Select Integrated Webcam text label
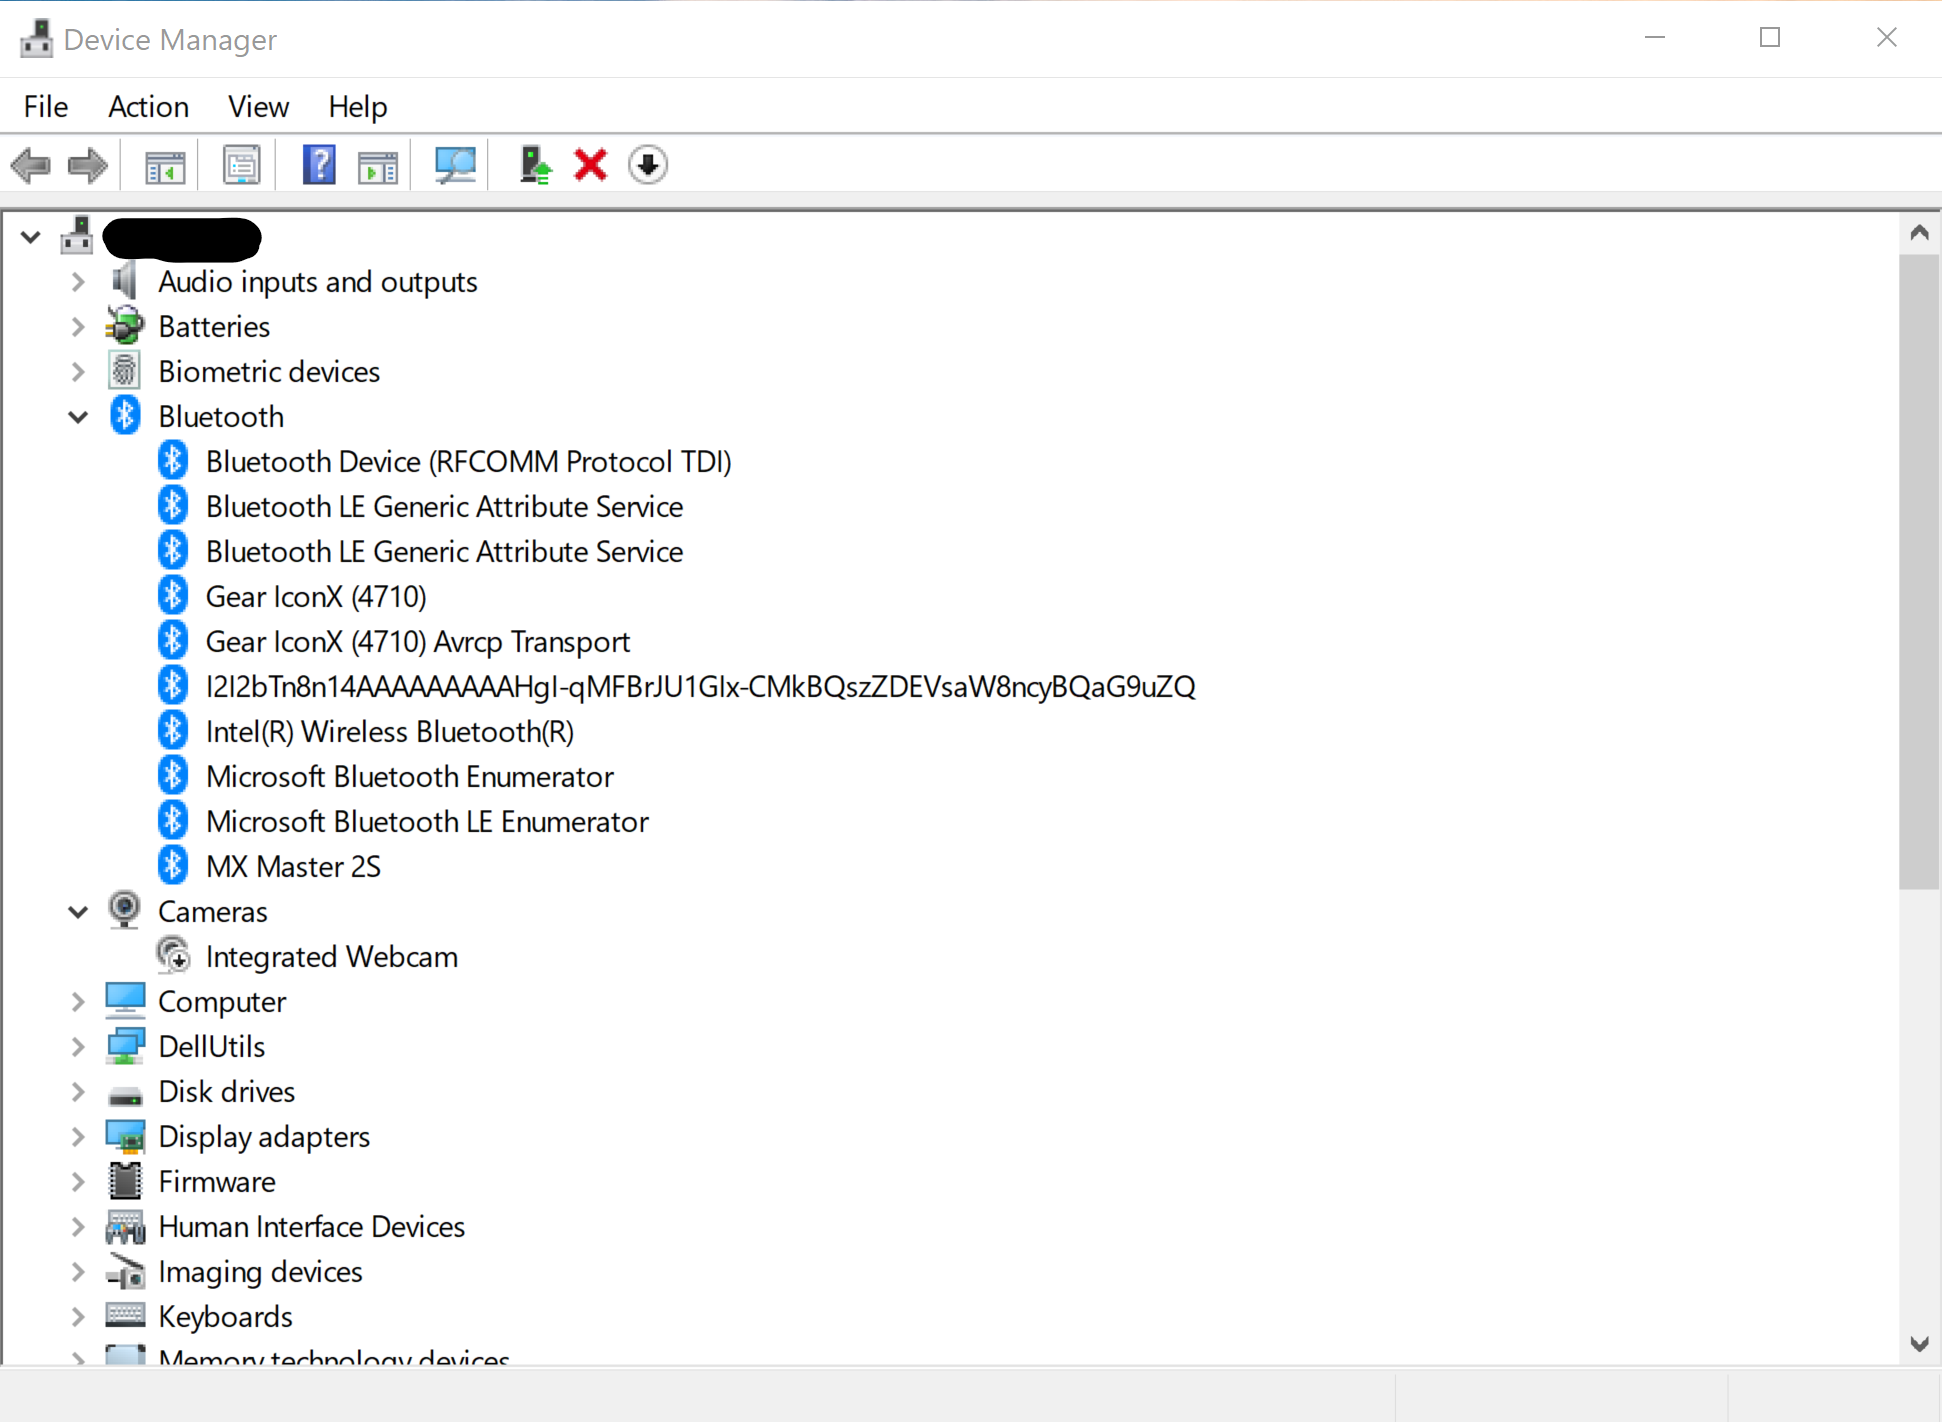The height and width of the screenshot is (1422, 1942). [x=332, y=956]
